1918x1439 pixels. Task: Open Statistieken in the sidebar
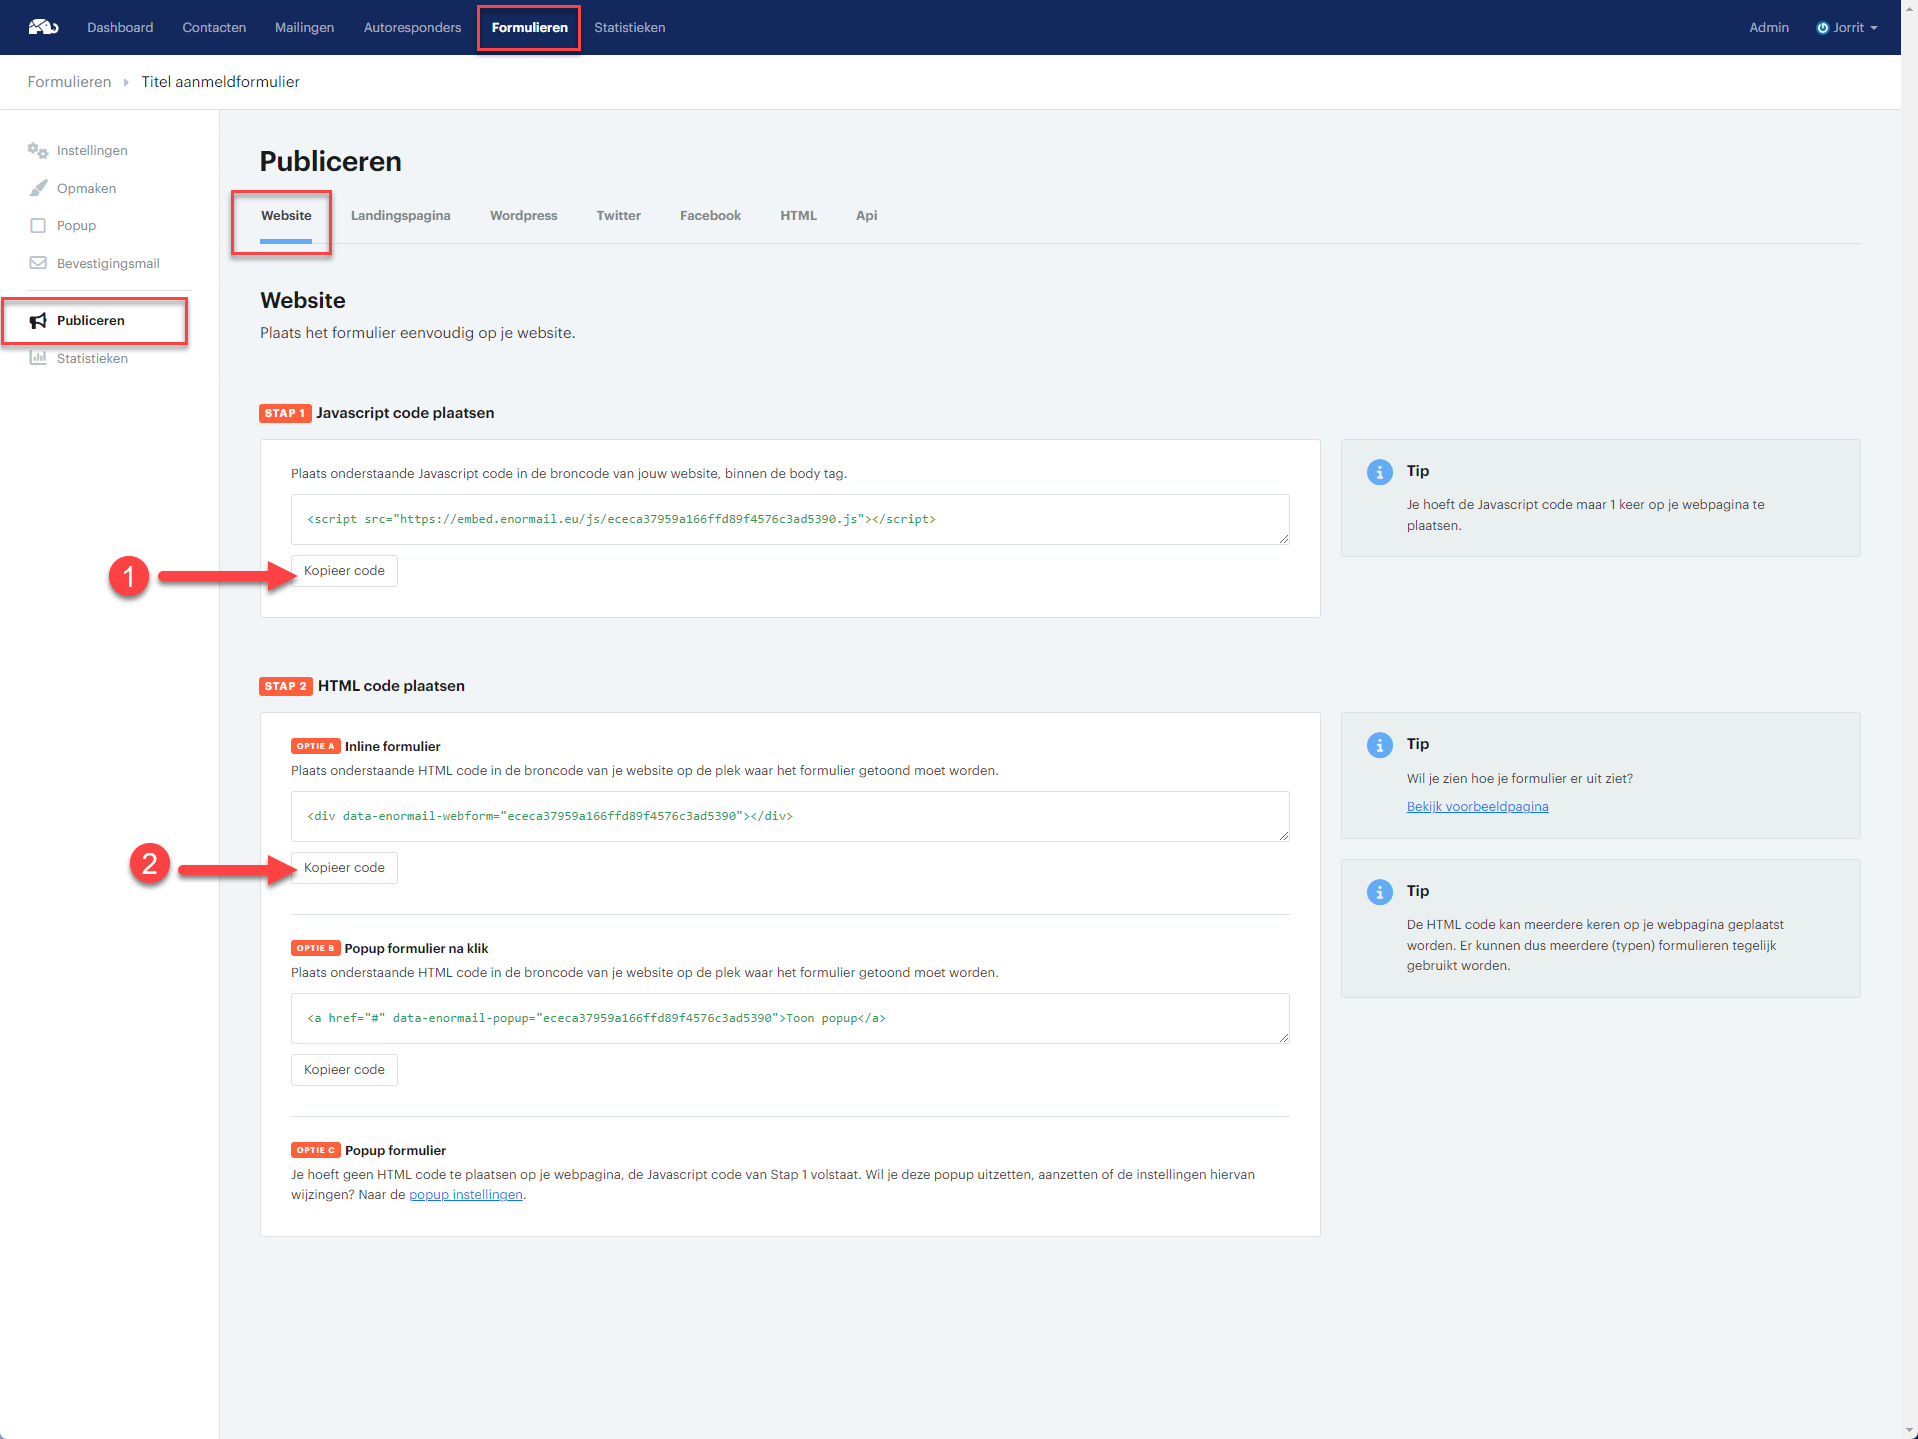[x=92, y=359]
